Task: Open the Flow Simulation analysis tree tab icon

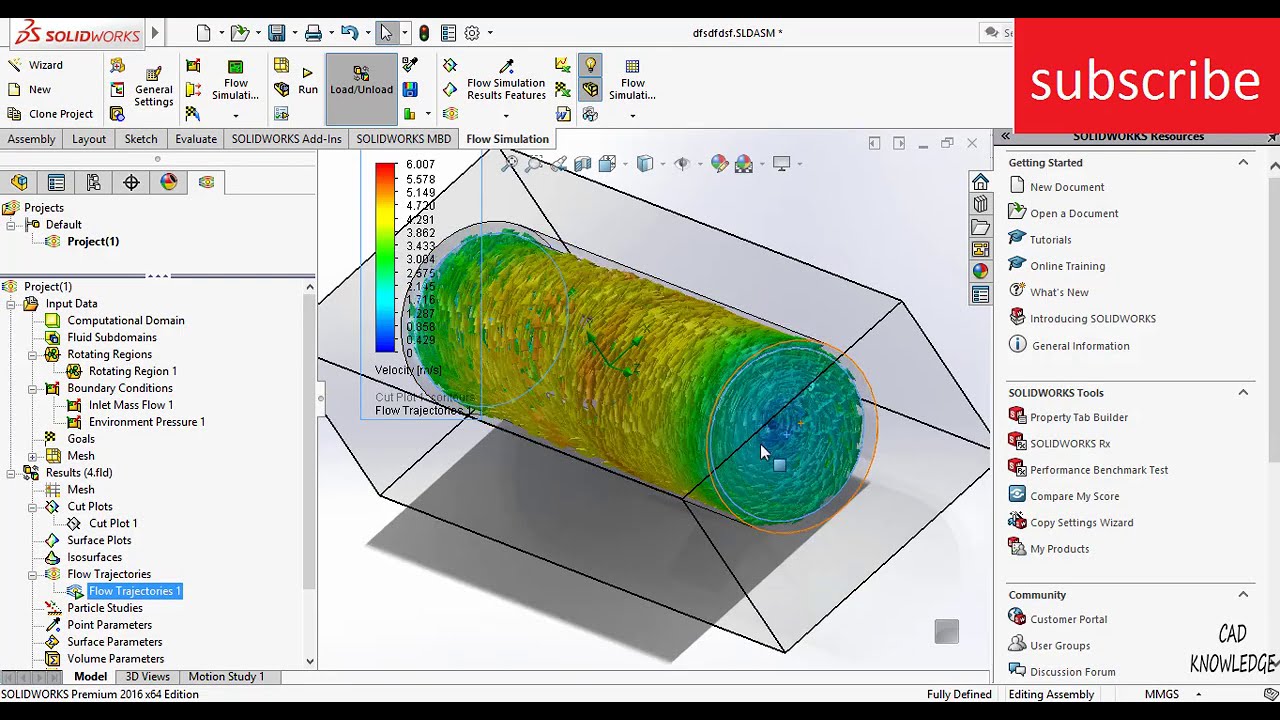Action: point(206,182)
